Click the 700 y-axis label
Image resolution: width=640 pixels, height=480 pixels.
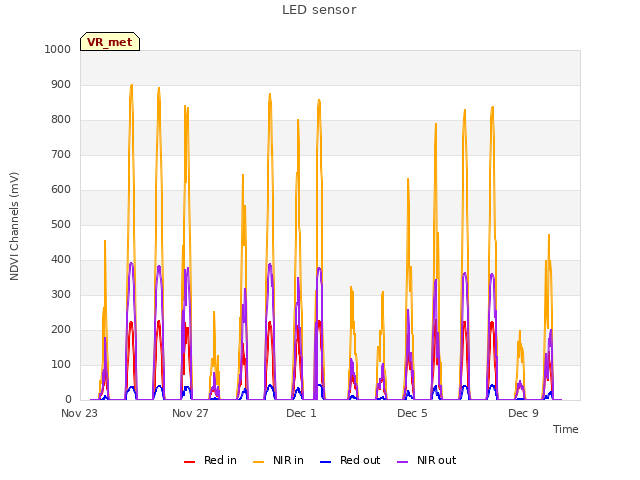(x=61, y=155)
